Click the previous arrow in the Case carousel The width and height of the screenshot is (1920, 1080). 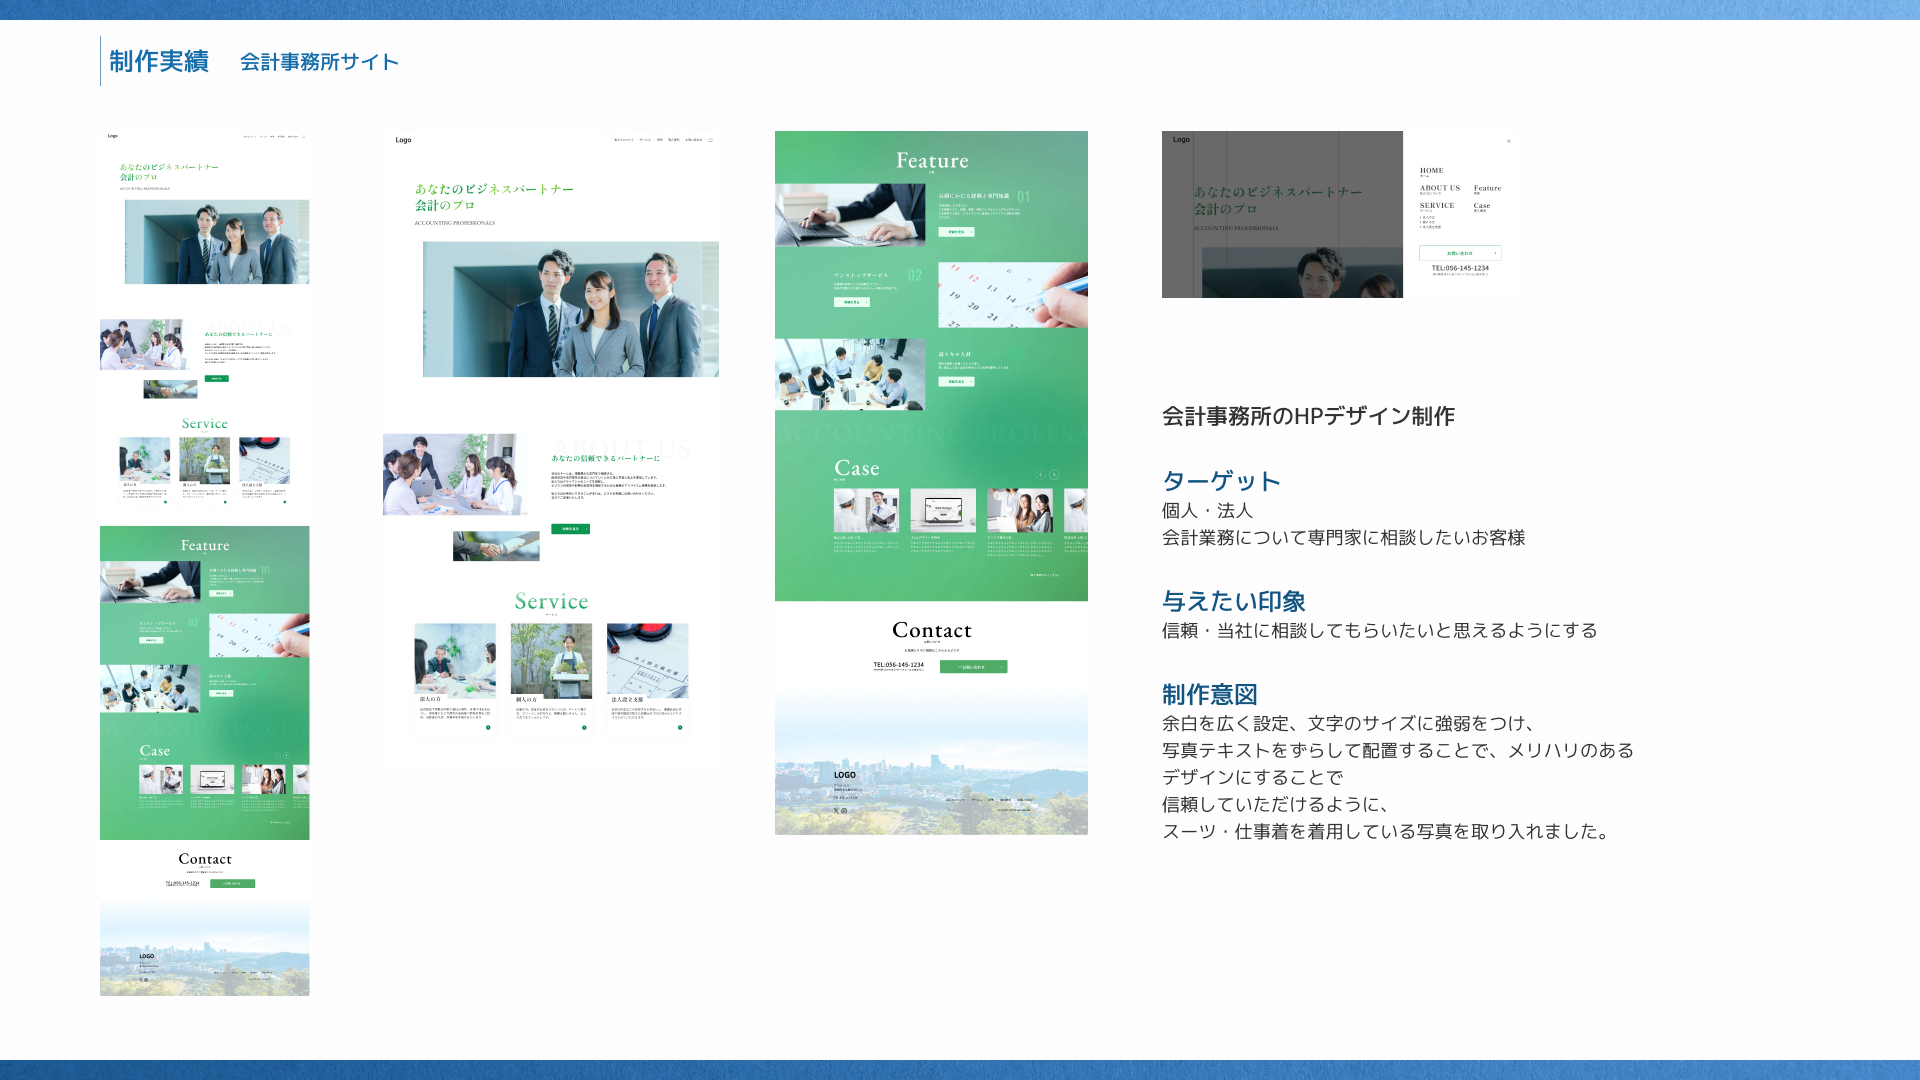point(1040,475)
